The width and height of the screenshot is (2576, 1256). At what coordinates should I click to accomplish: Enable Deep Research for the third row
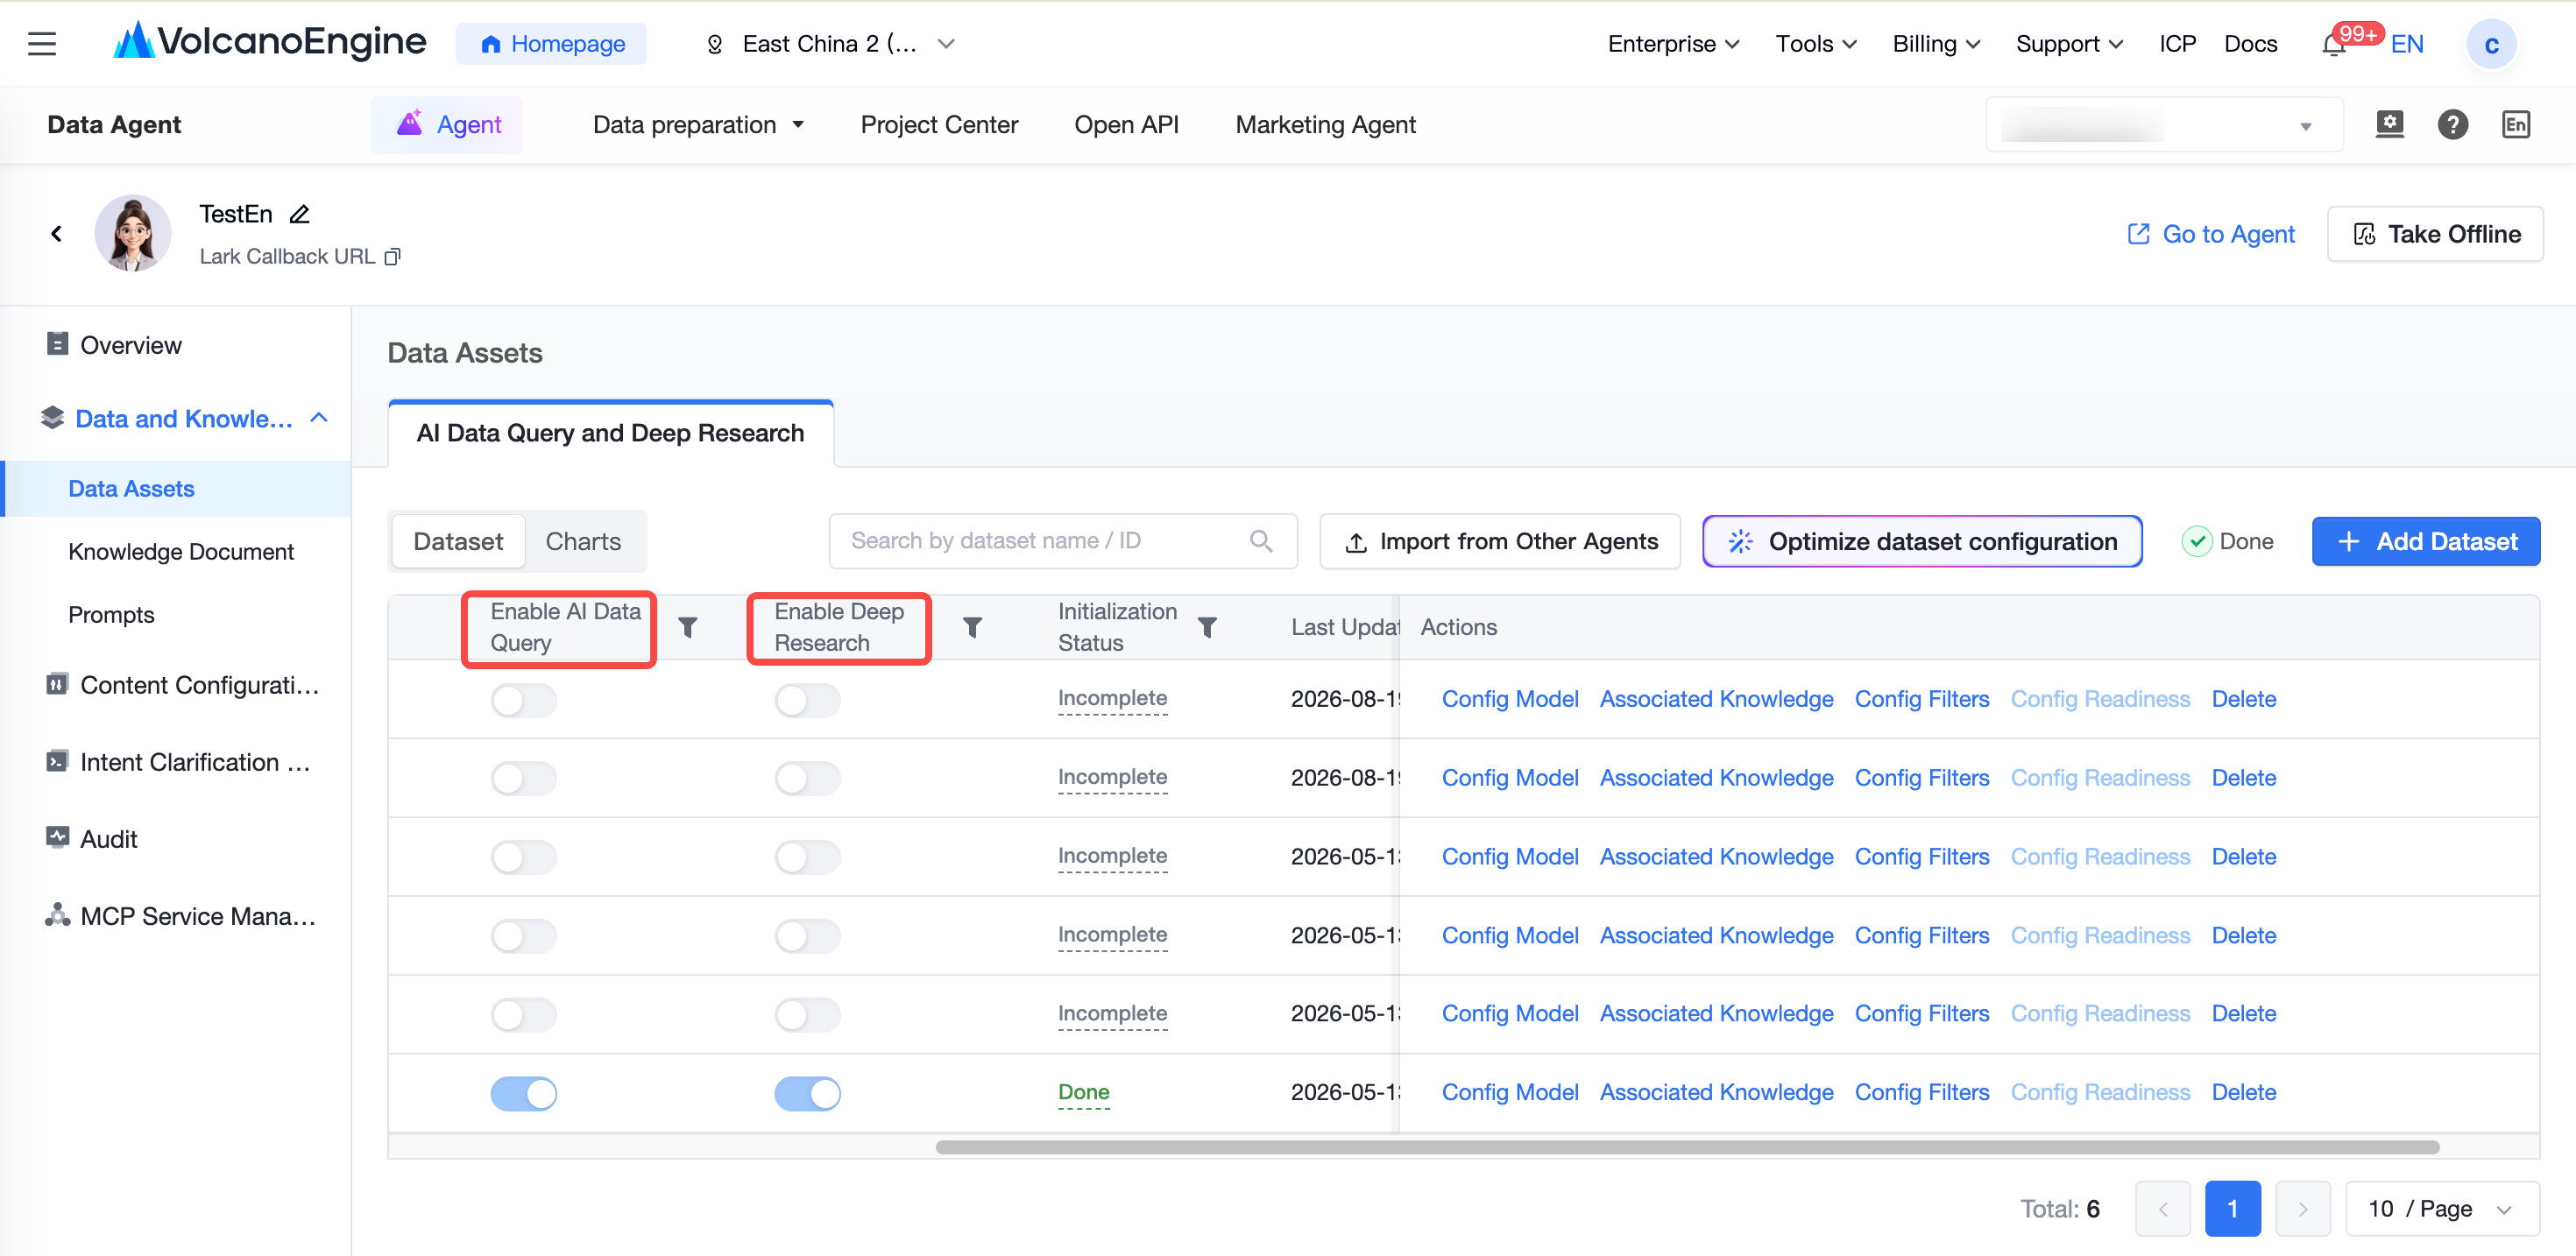(x=807, y=857)
